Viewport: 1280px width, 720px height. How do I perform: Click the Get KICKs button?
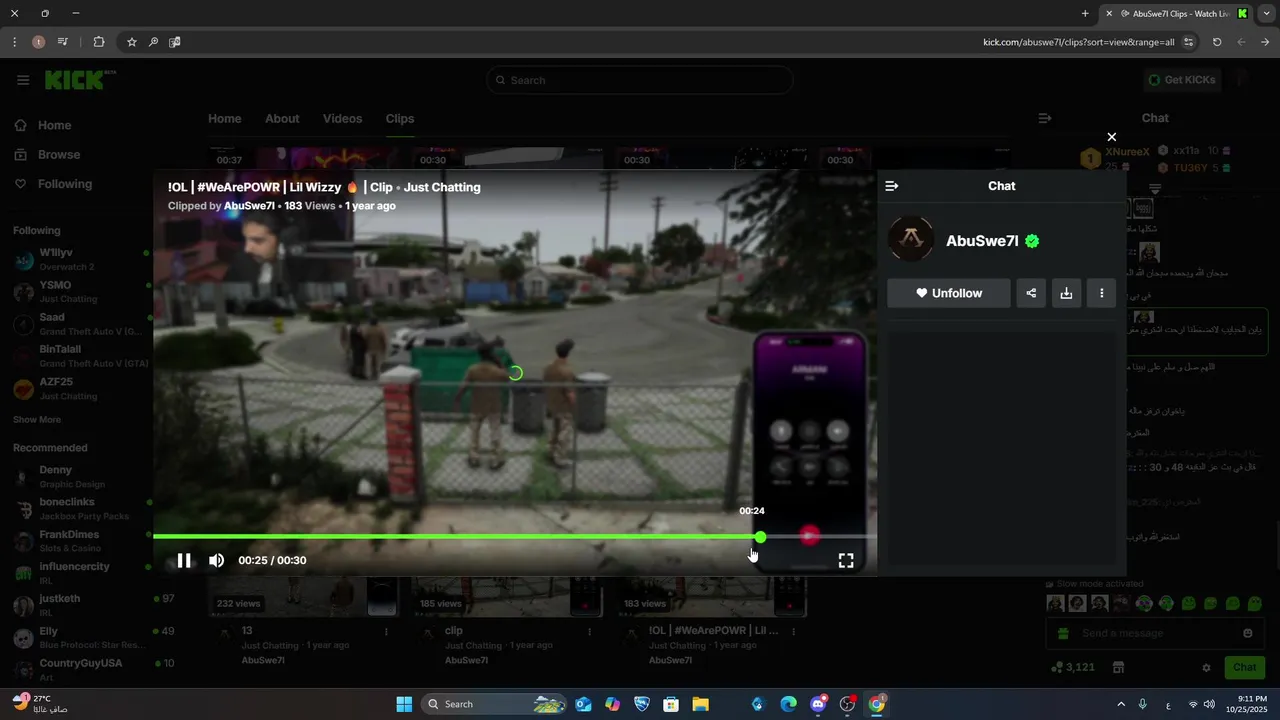point(1182,80)
